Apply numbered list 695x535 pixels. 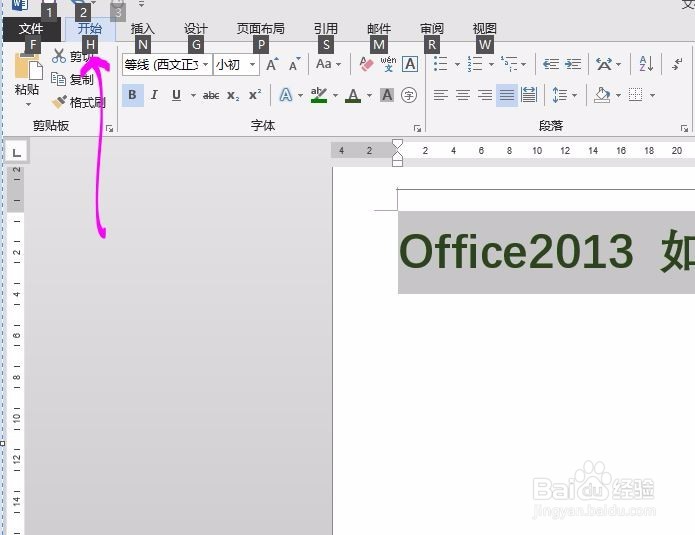tap(475, 64)
